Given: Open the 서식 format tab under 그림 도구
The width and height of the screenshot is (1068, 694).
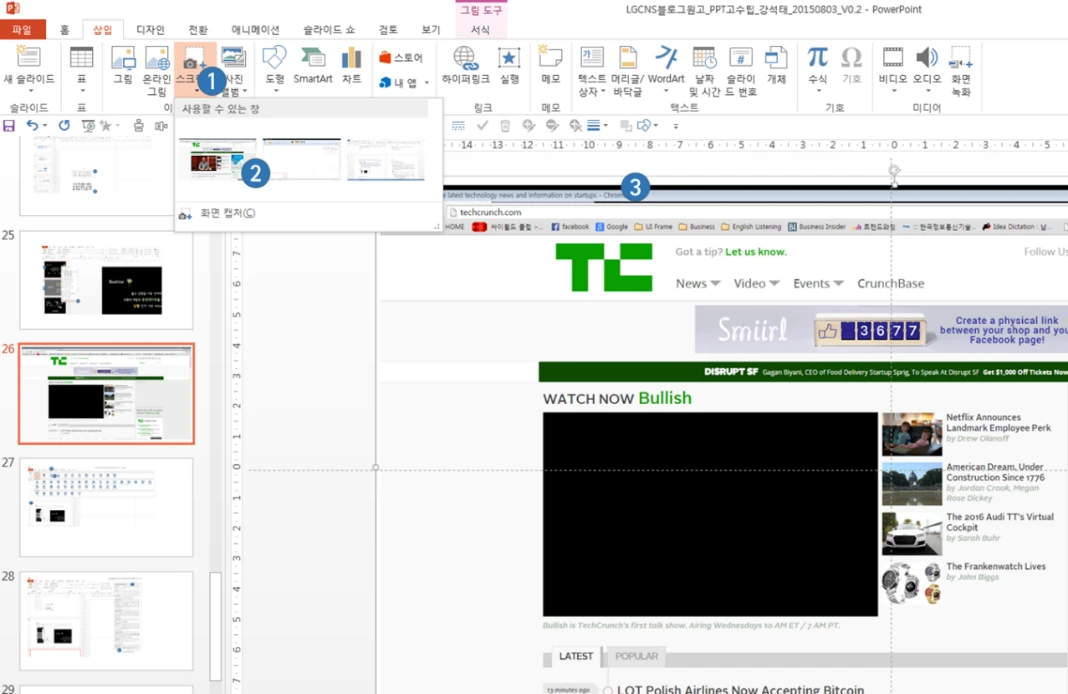Looking at the screenshot, I should pos(480,29).
